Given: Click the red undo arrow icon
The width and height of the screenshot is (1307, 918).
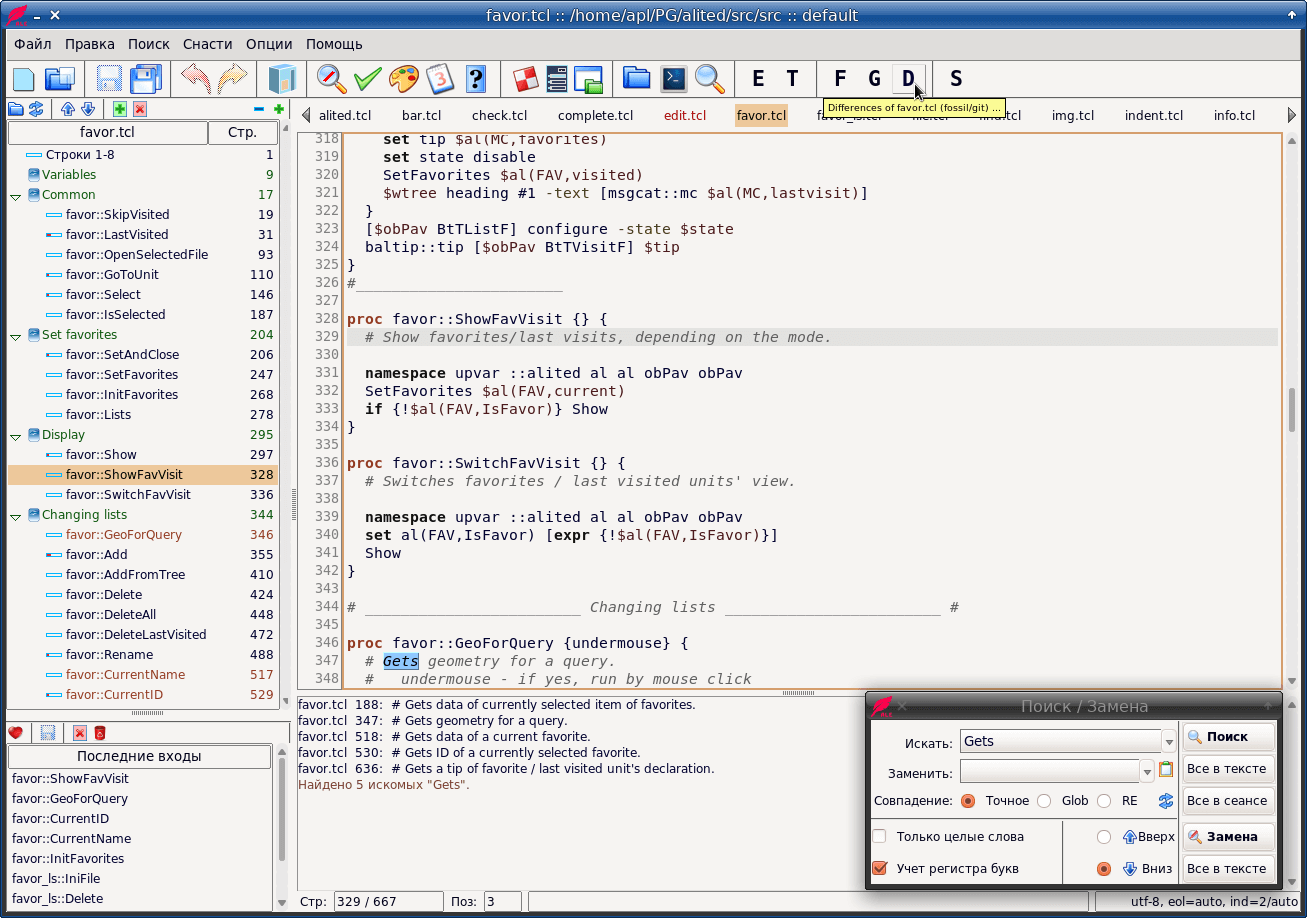Looking at the screenshot, I should [196, 78].
